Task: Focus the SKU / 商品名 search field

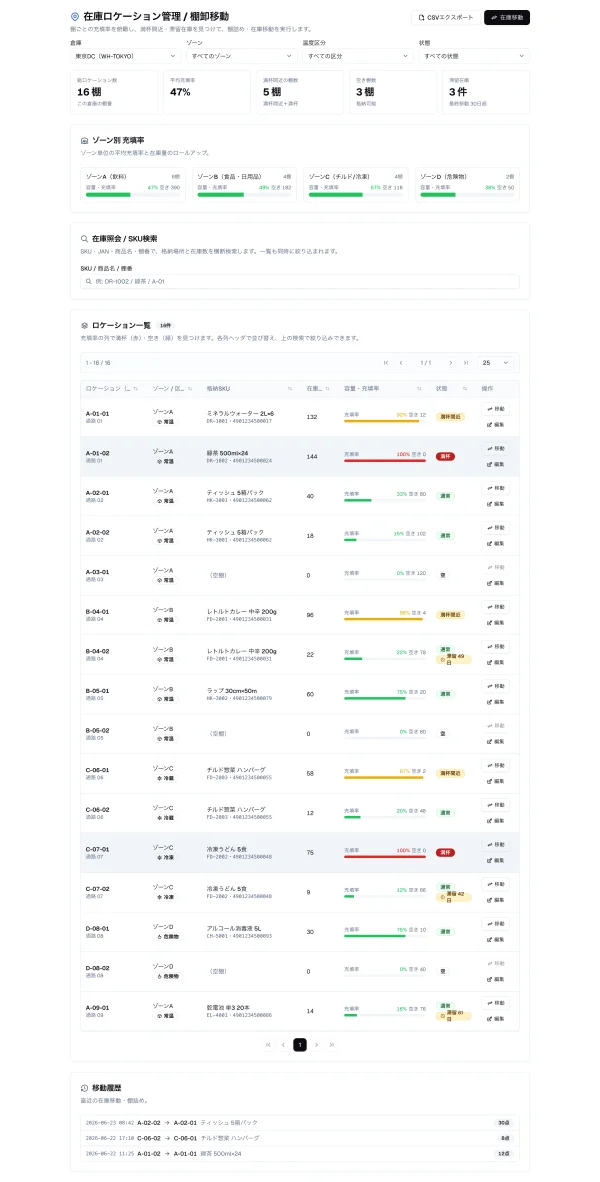Action: click(300, 281)
